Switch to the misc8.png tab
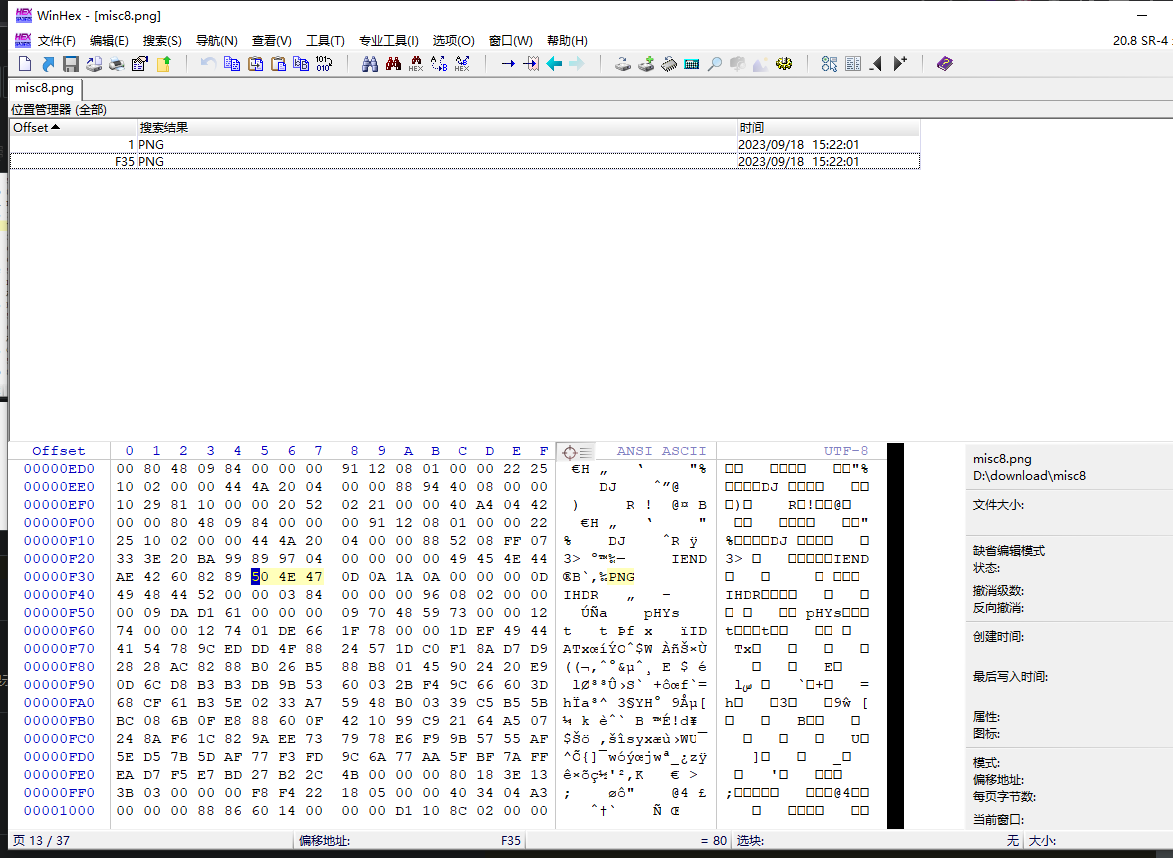Image resolution: width=1173 pixels, height=858 pixels. point(45,88)
